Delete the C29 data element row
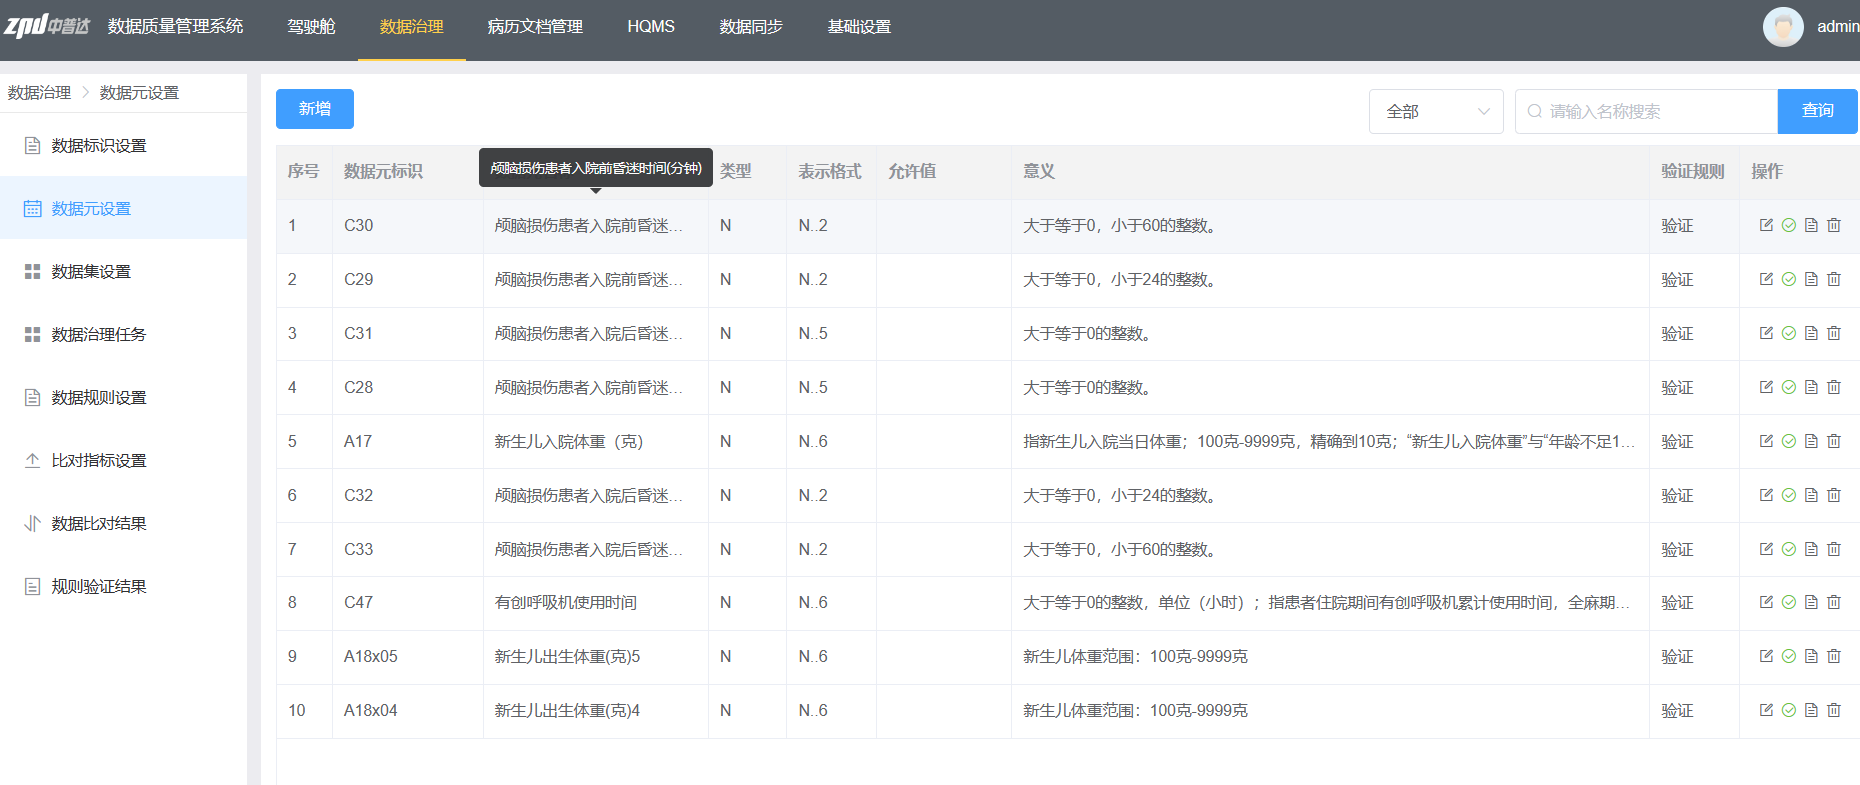 (x=1834, y=279)
